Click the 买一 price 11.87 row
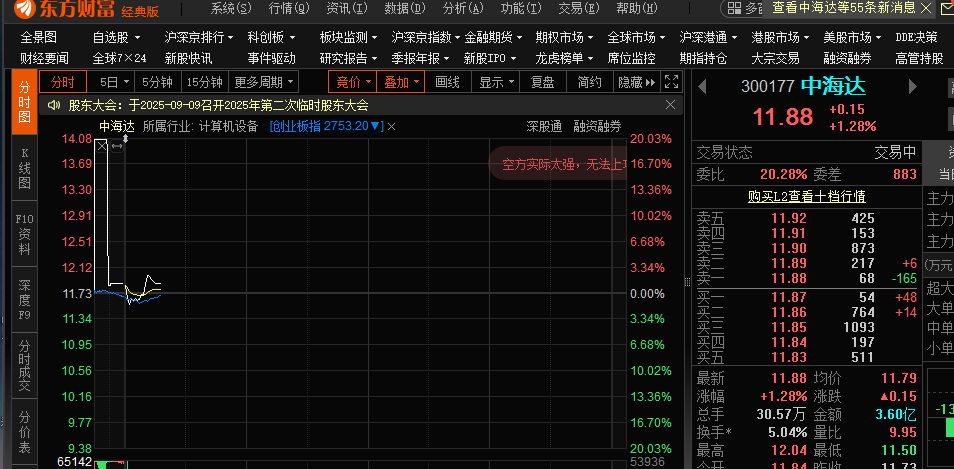The width and height of the screenshot is (954, 469). [807, 297]
